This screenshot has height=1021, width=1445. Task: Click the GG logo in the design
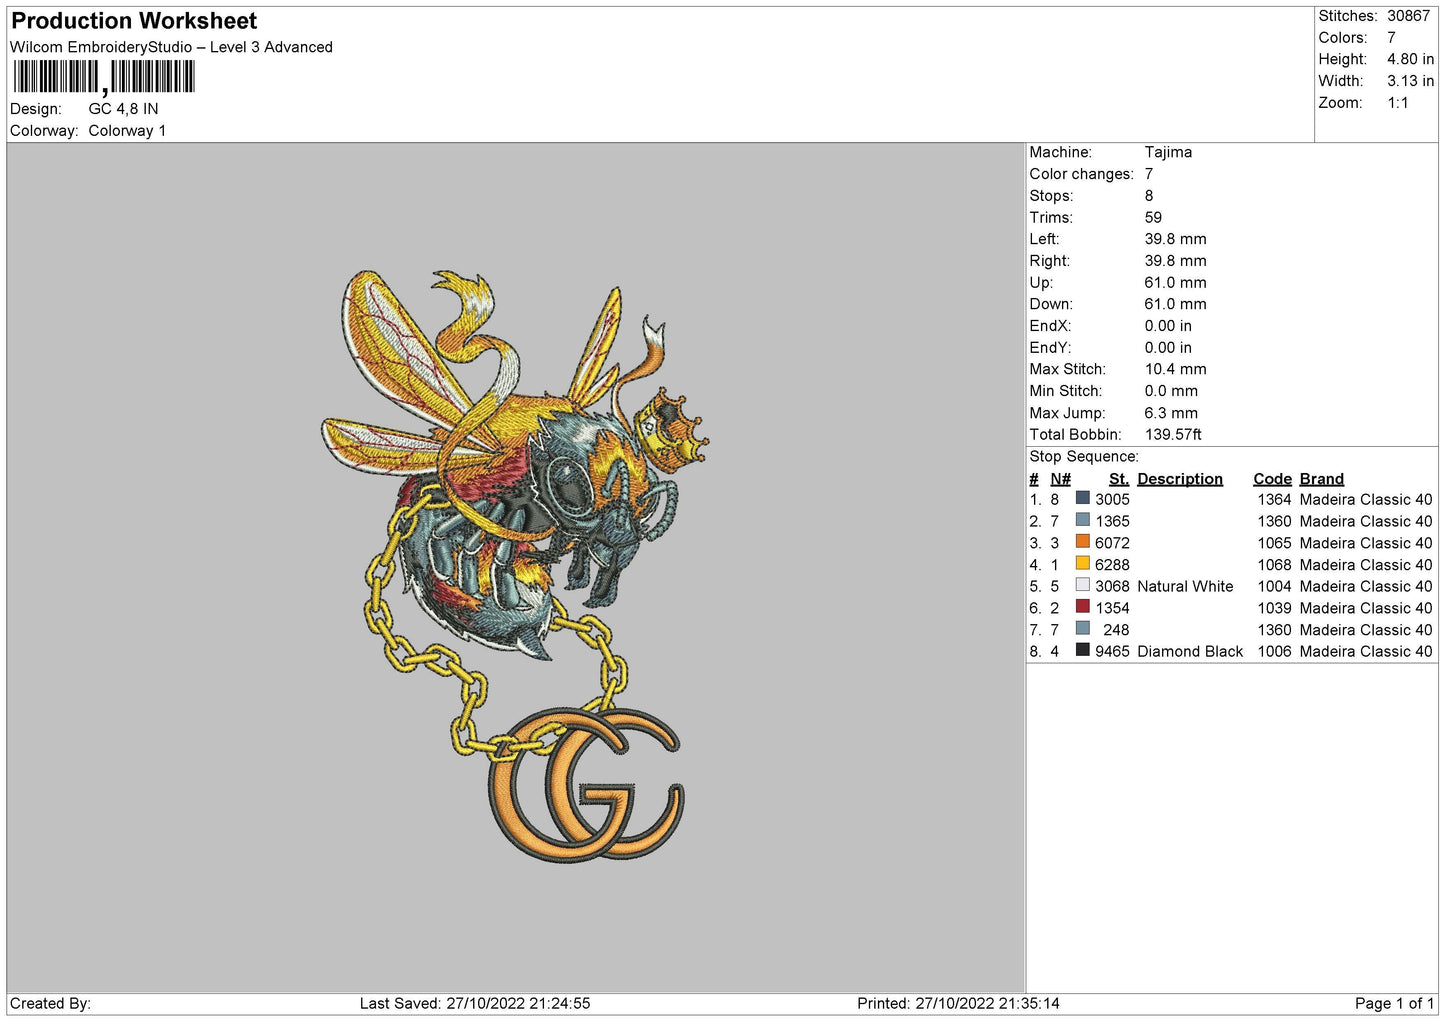(x=587, y=785)
